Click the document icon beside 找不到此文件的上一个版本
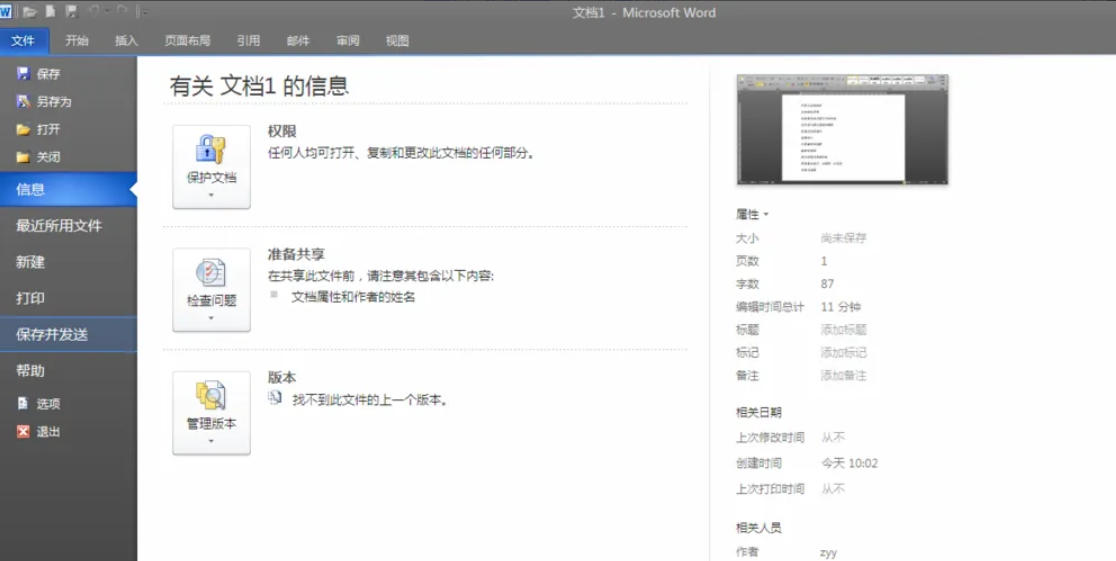The width and height of the screenshot is (1116, 561). (275, 398)
